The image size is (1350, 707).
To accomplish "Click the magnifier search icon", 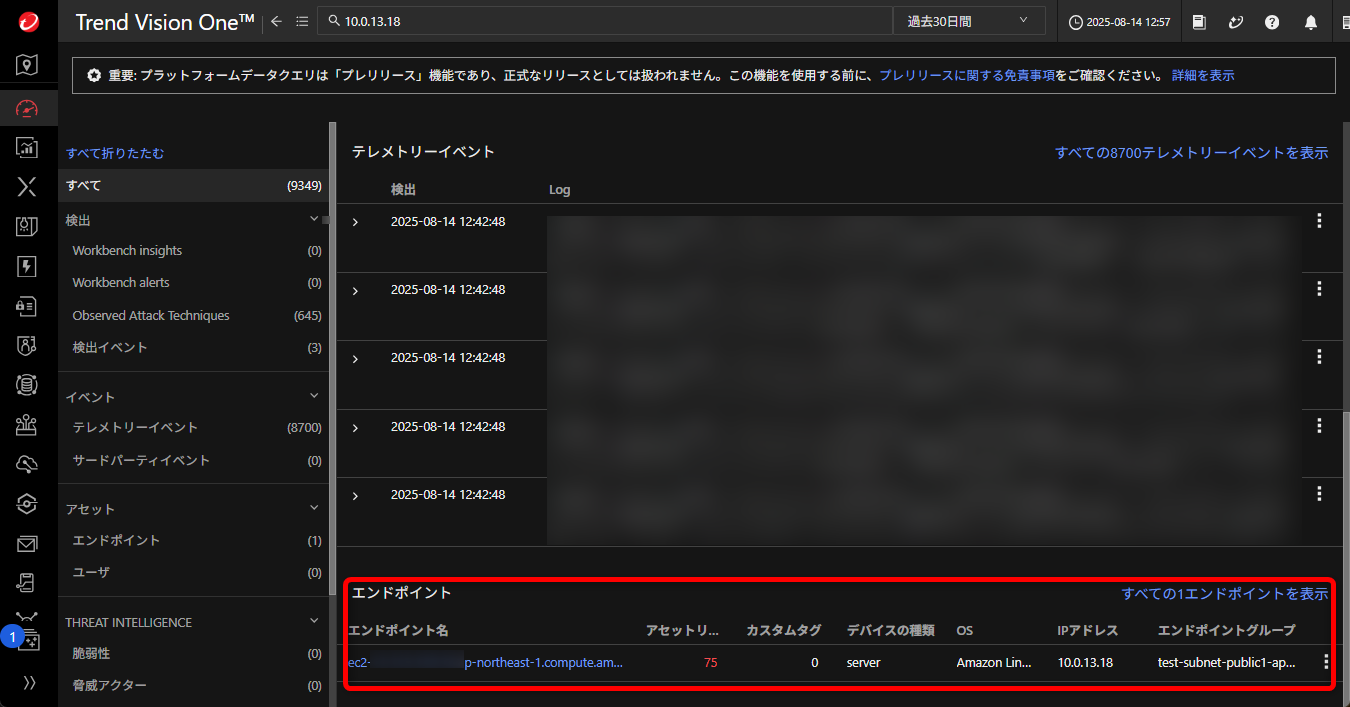I will click(x=334, y=21).
